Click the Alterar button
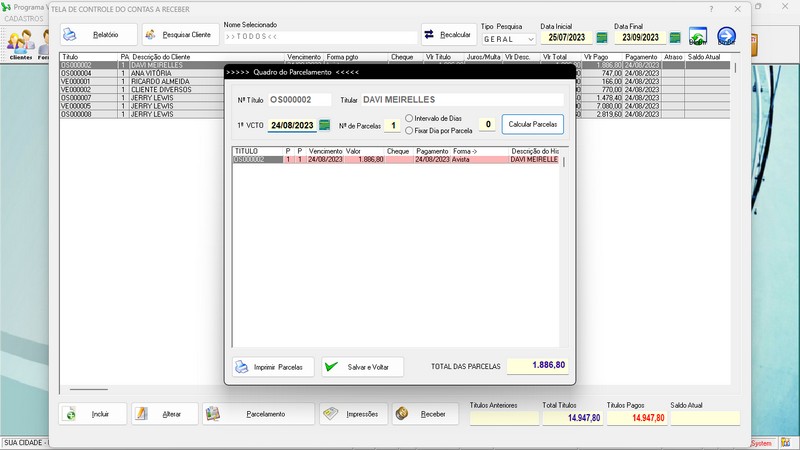The width and height of the screenshot is (800, 450). 164,414
